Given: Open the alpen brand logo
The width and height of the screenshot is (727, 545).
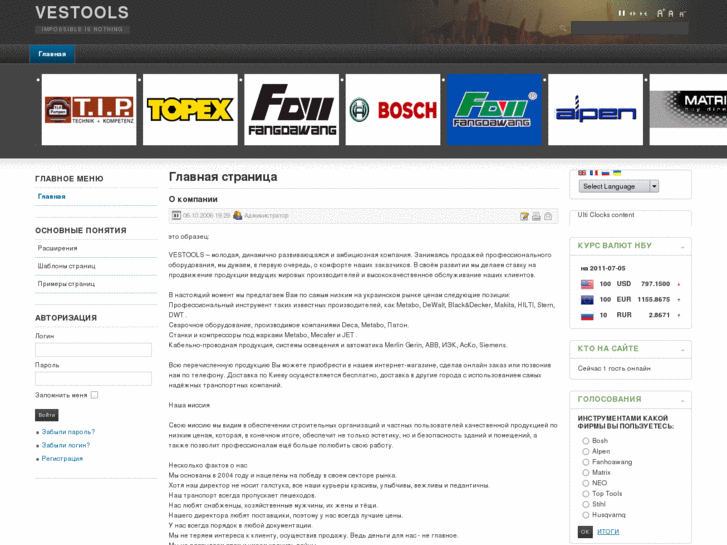Looking at the screenshot, I should click(595, 109).
